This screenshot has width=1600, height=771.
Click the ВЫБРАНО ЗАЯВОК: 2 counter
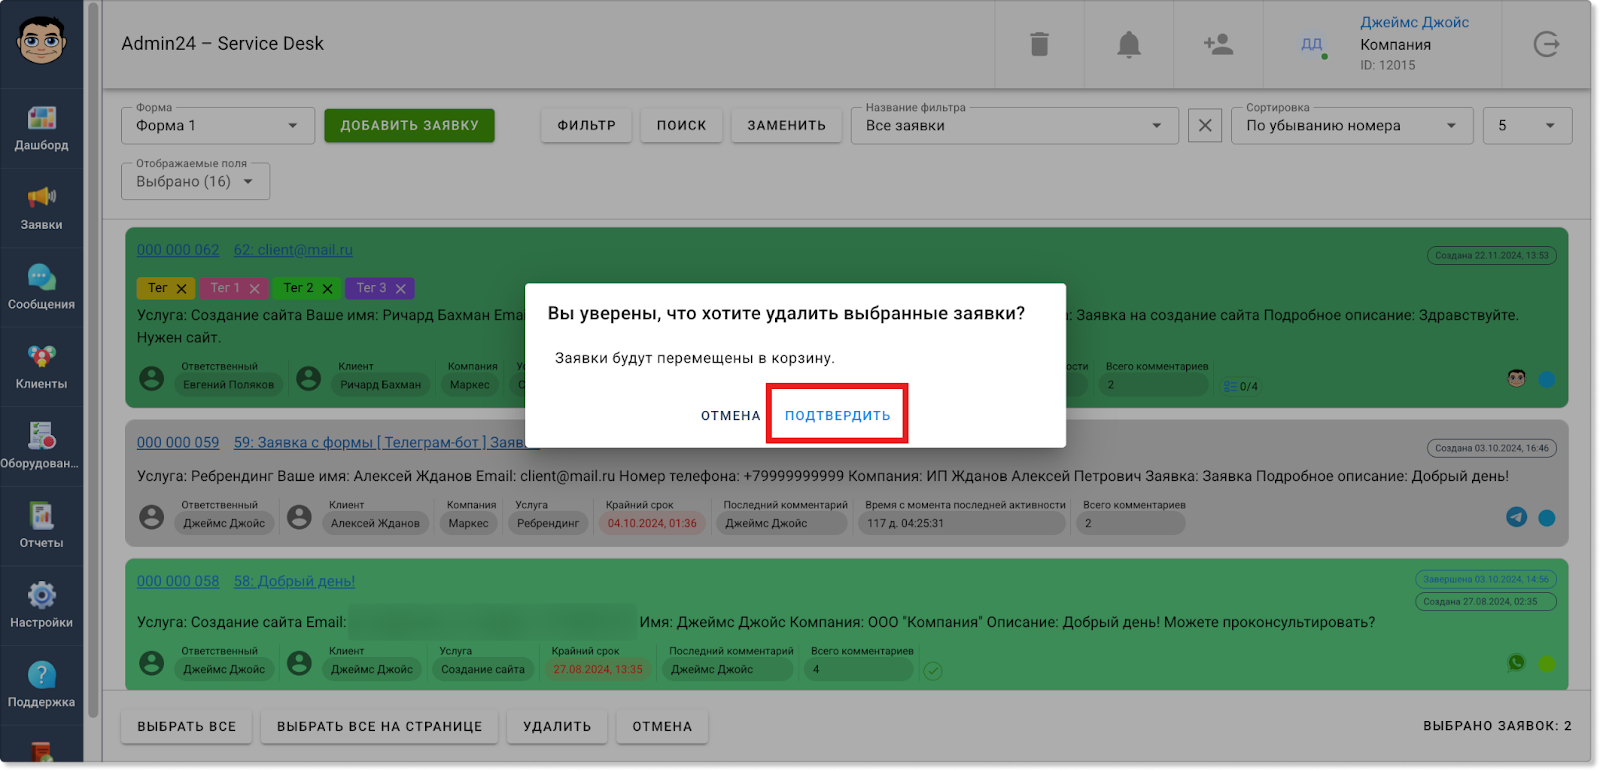click(1497, 726)
